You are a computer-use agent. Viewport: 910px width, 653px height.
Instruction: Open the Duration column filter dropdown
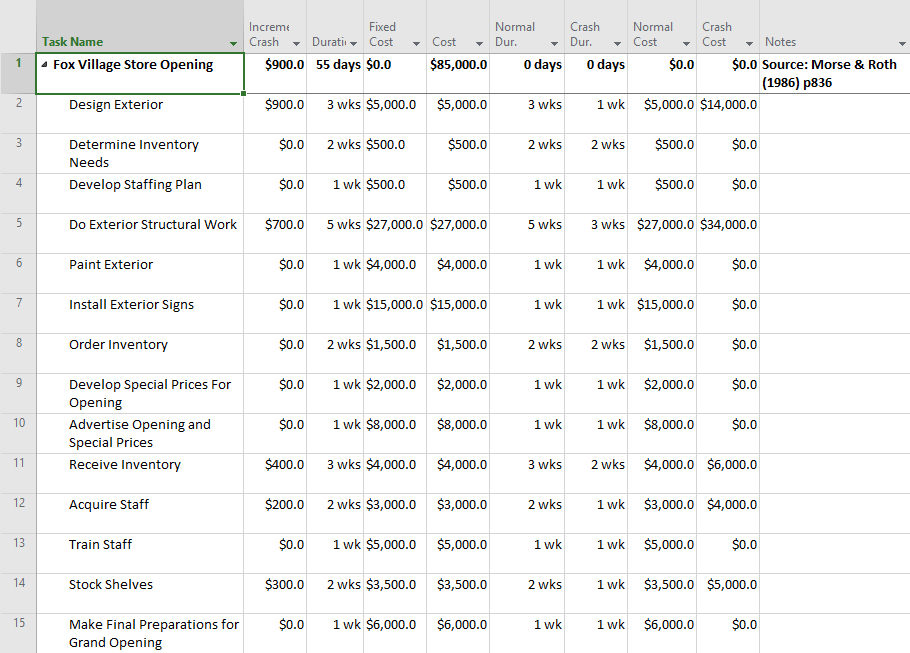point(353,44)
